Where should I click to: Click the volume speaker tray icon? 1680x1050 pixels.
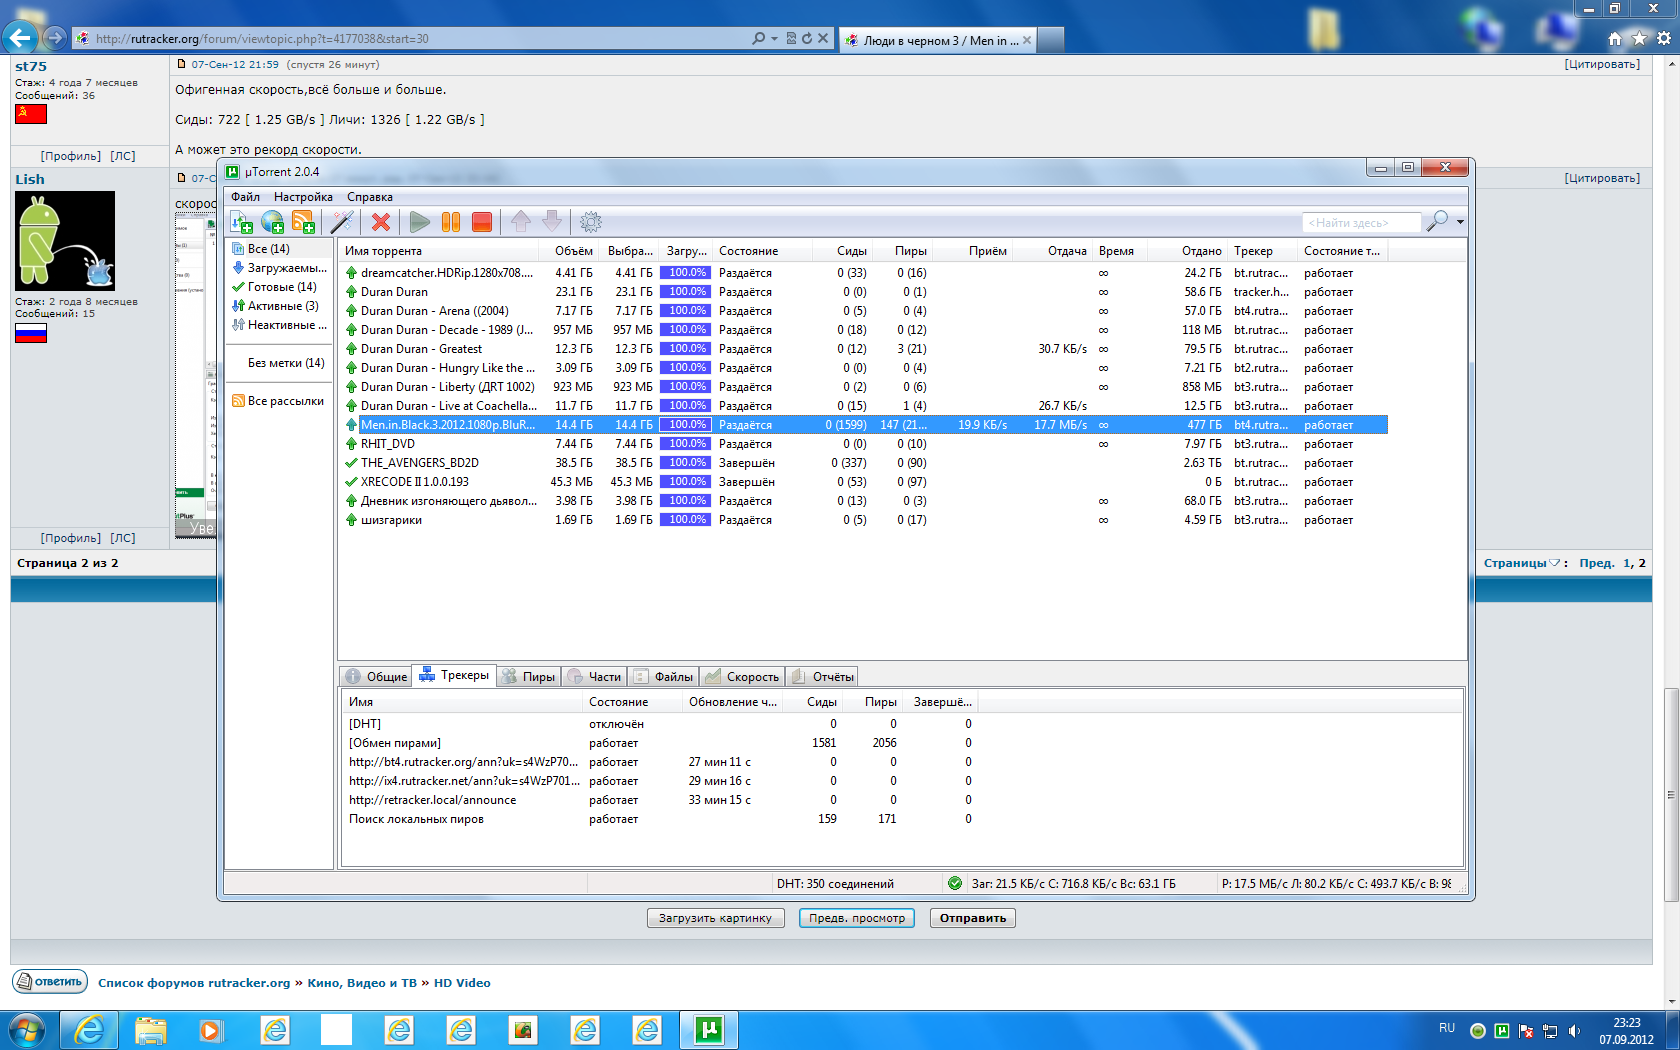1574,1031
